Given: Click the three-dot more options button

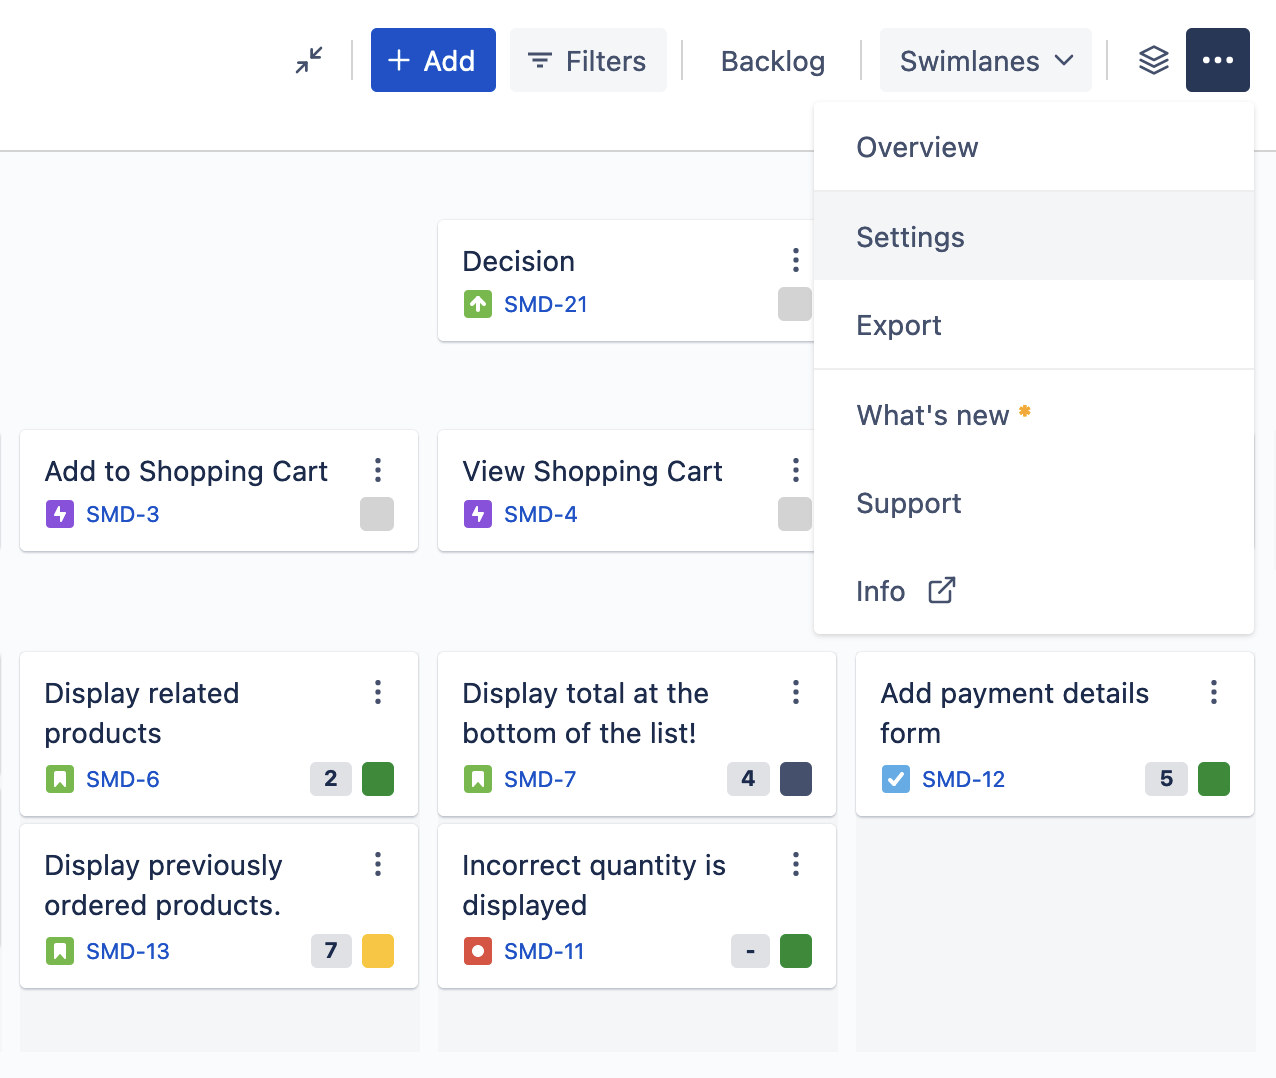Looking at the screenshot, I should (x=1217, y=60).
